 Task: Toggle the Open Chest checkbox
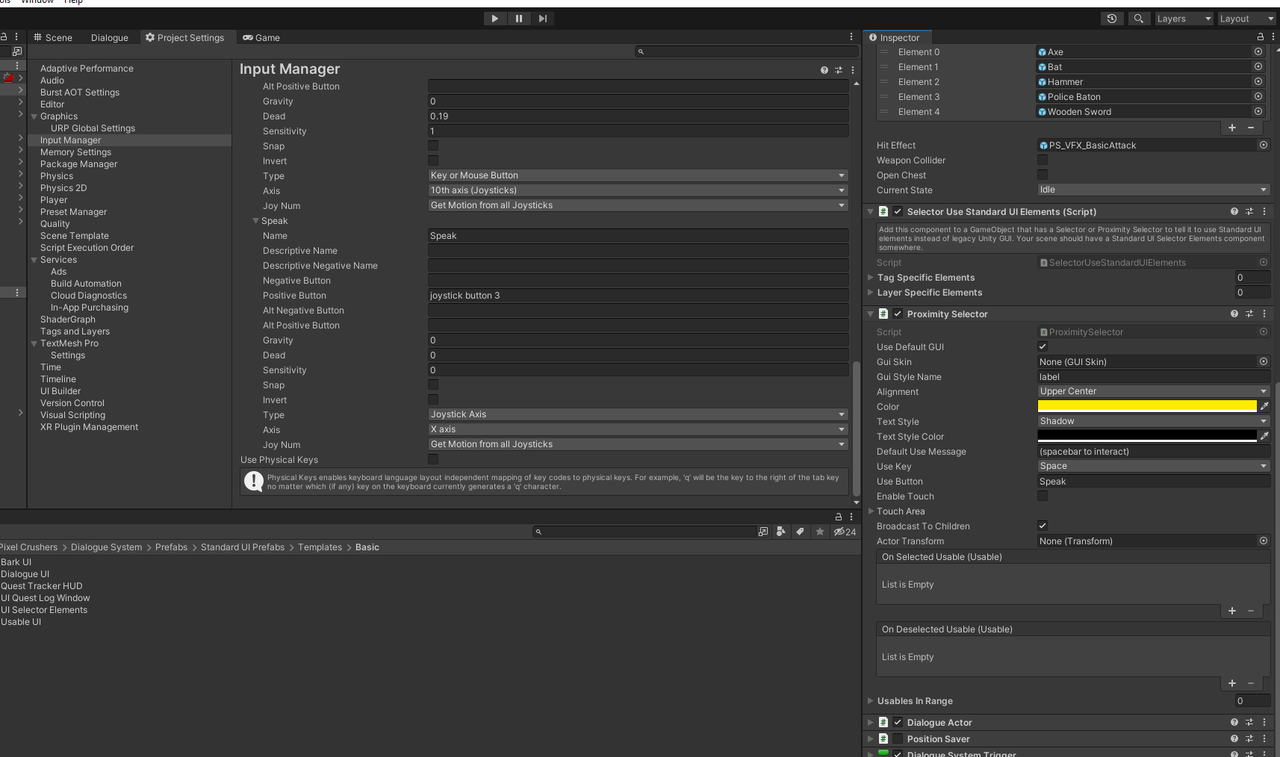[1043, 175]
